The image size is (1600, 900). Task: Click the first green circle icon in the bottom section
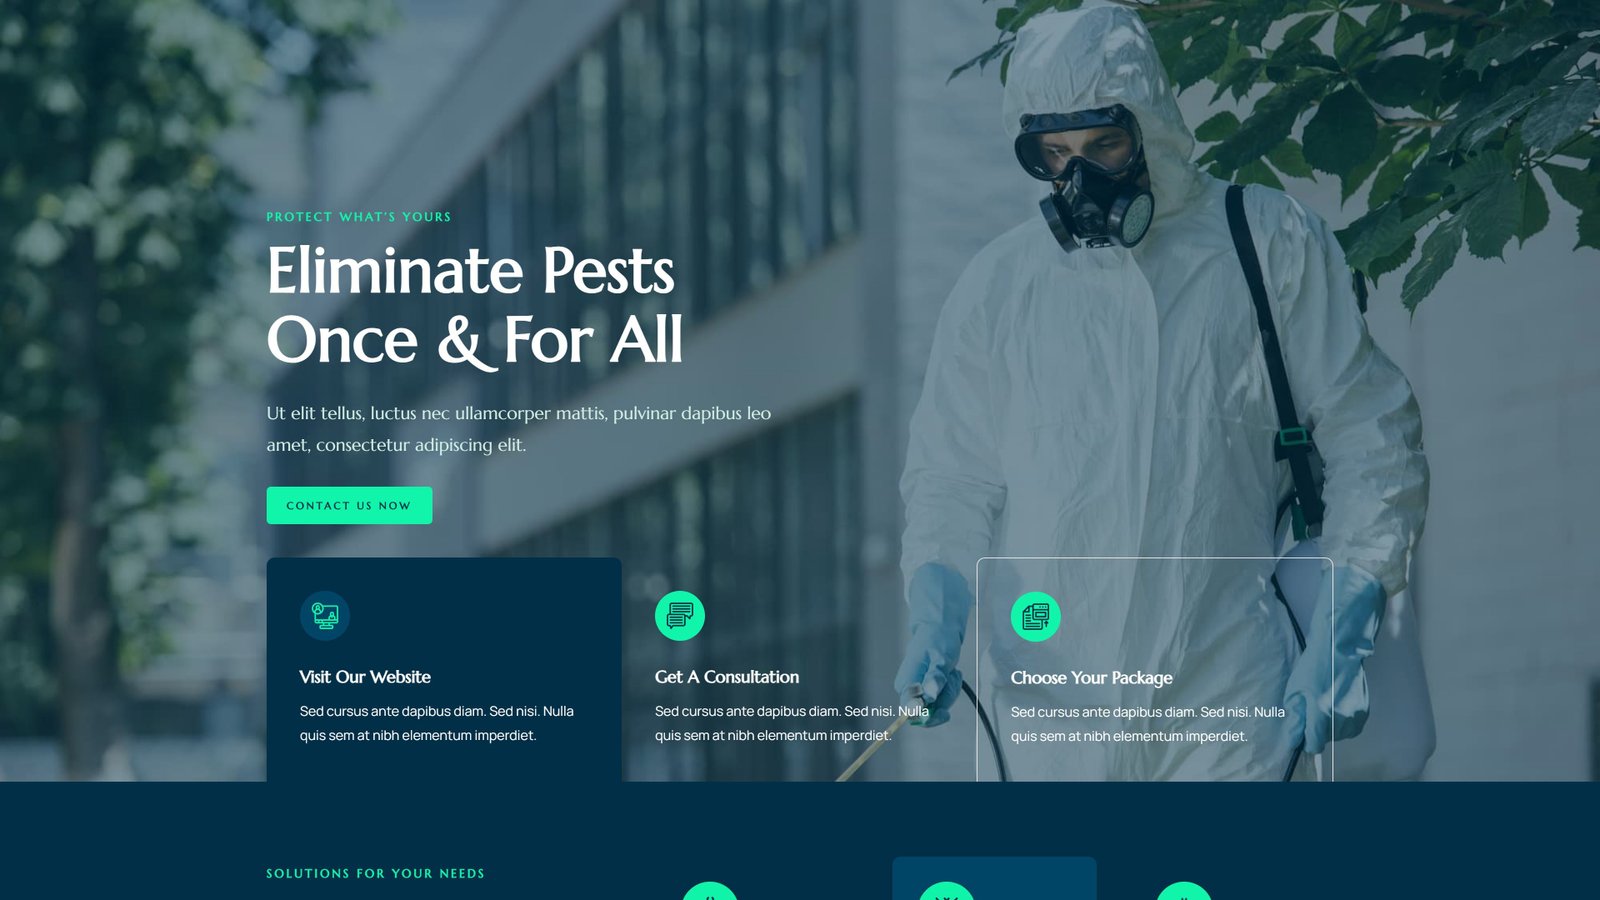click(710, 892)
